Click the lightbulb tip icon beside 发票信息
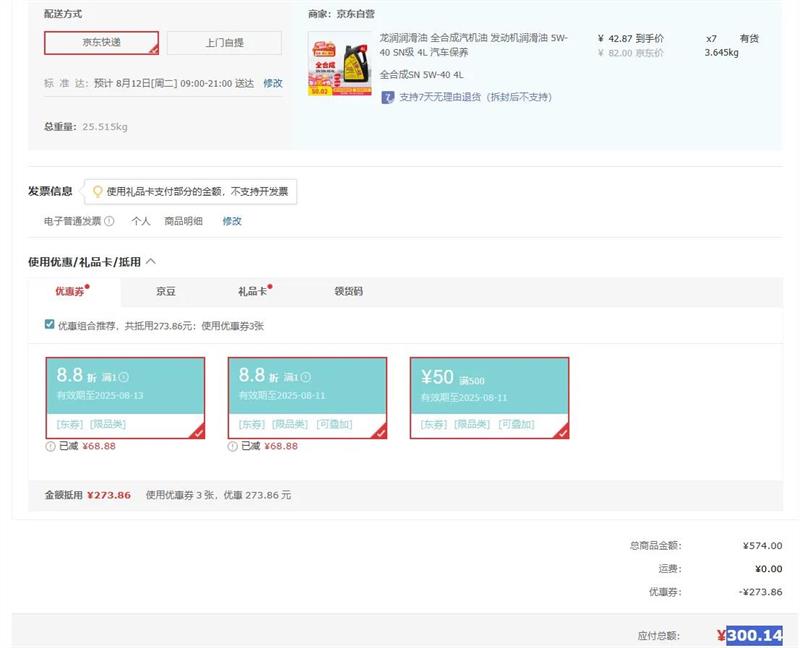Viewport: 800px width, 648px height. tap(97, 191)
